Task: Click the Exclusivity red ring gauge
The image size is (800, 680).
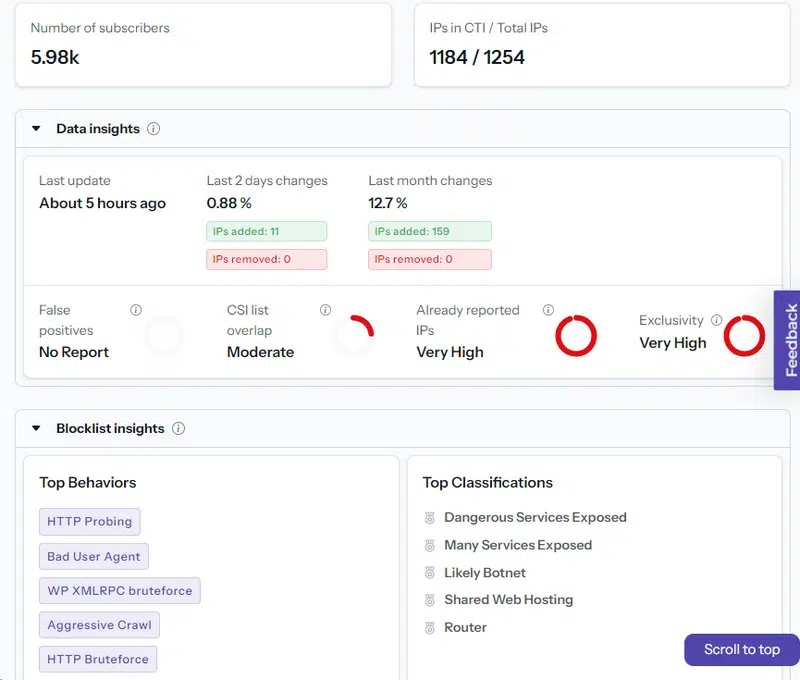Action: (744, 336)
